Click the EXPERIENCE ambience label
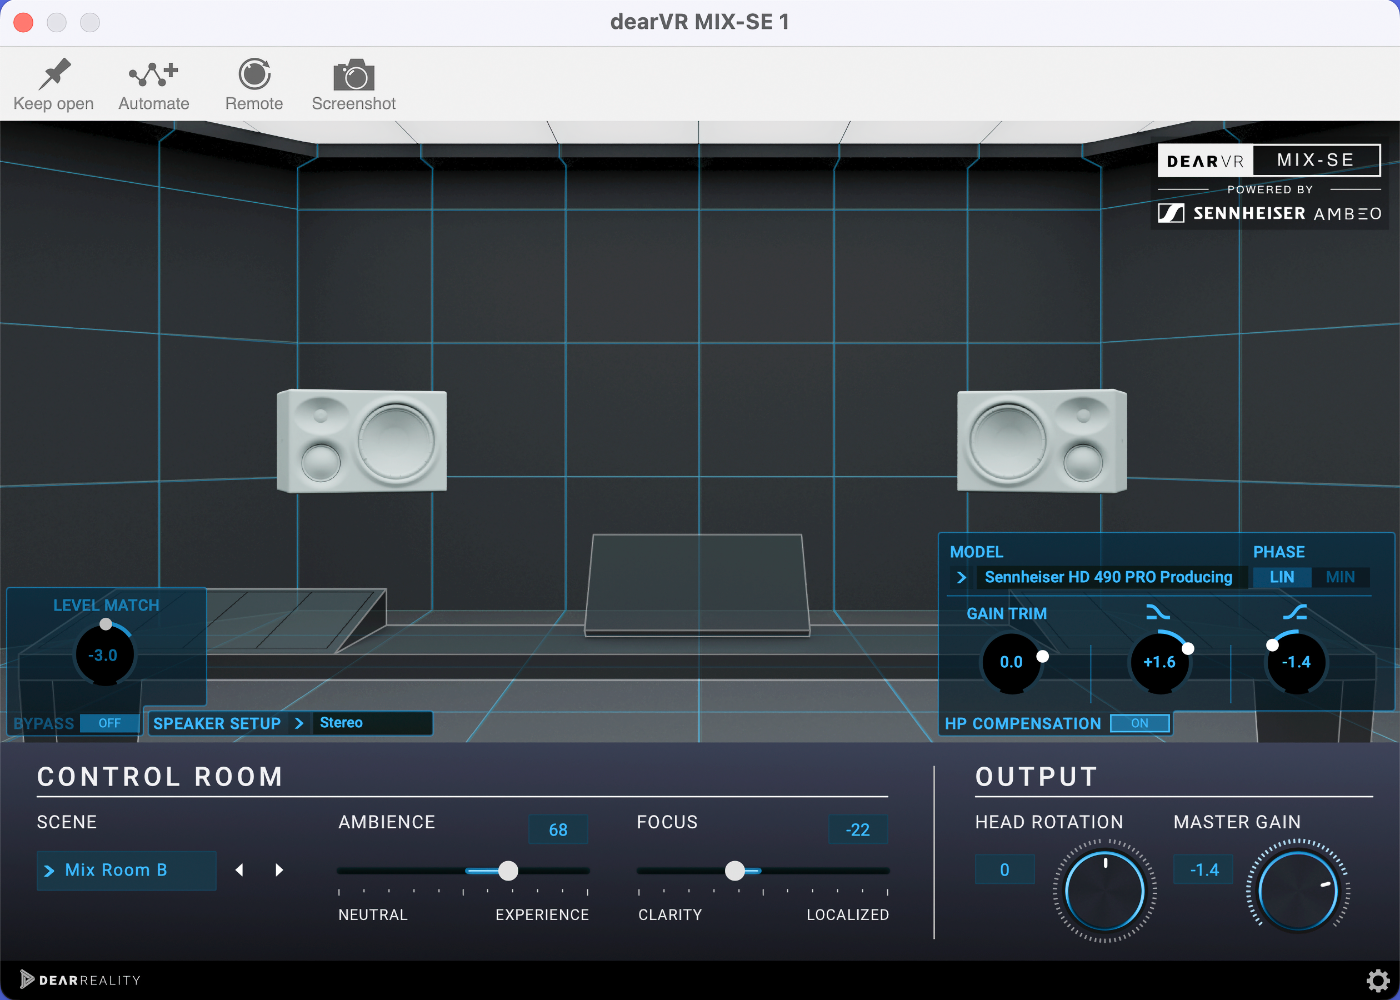1400x1000 pixels. 542,915
